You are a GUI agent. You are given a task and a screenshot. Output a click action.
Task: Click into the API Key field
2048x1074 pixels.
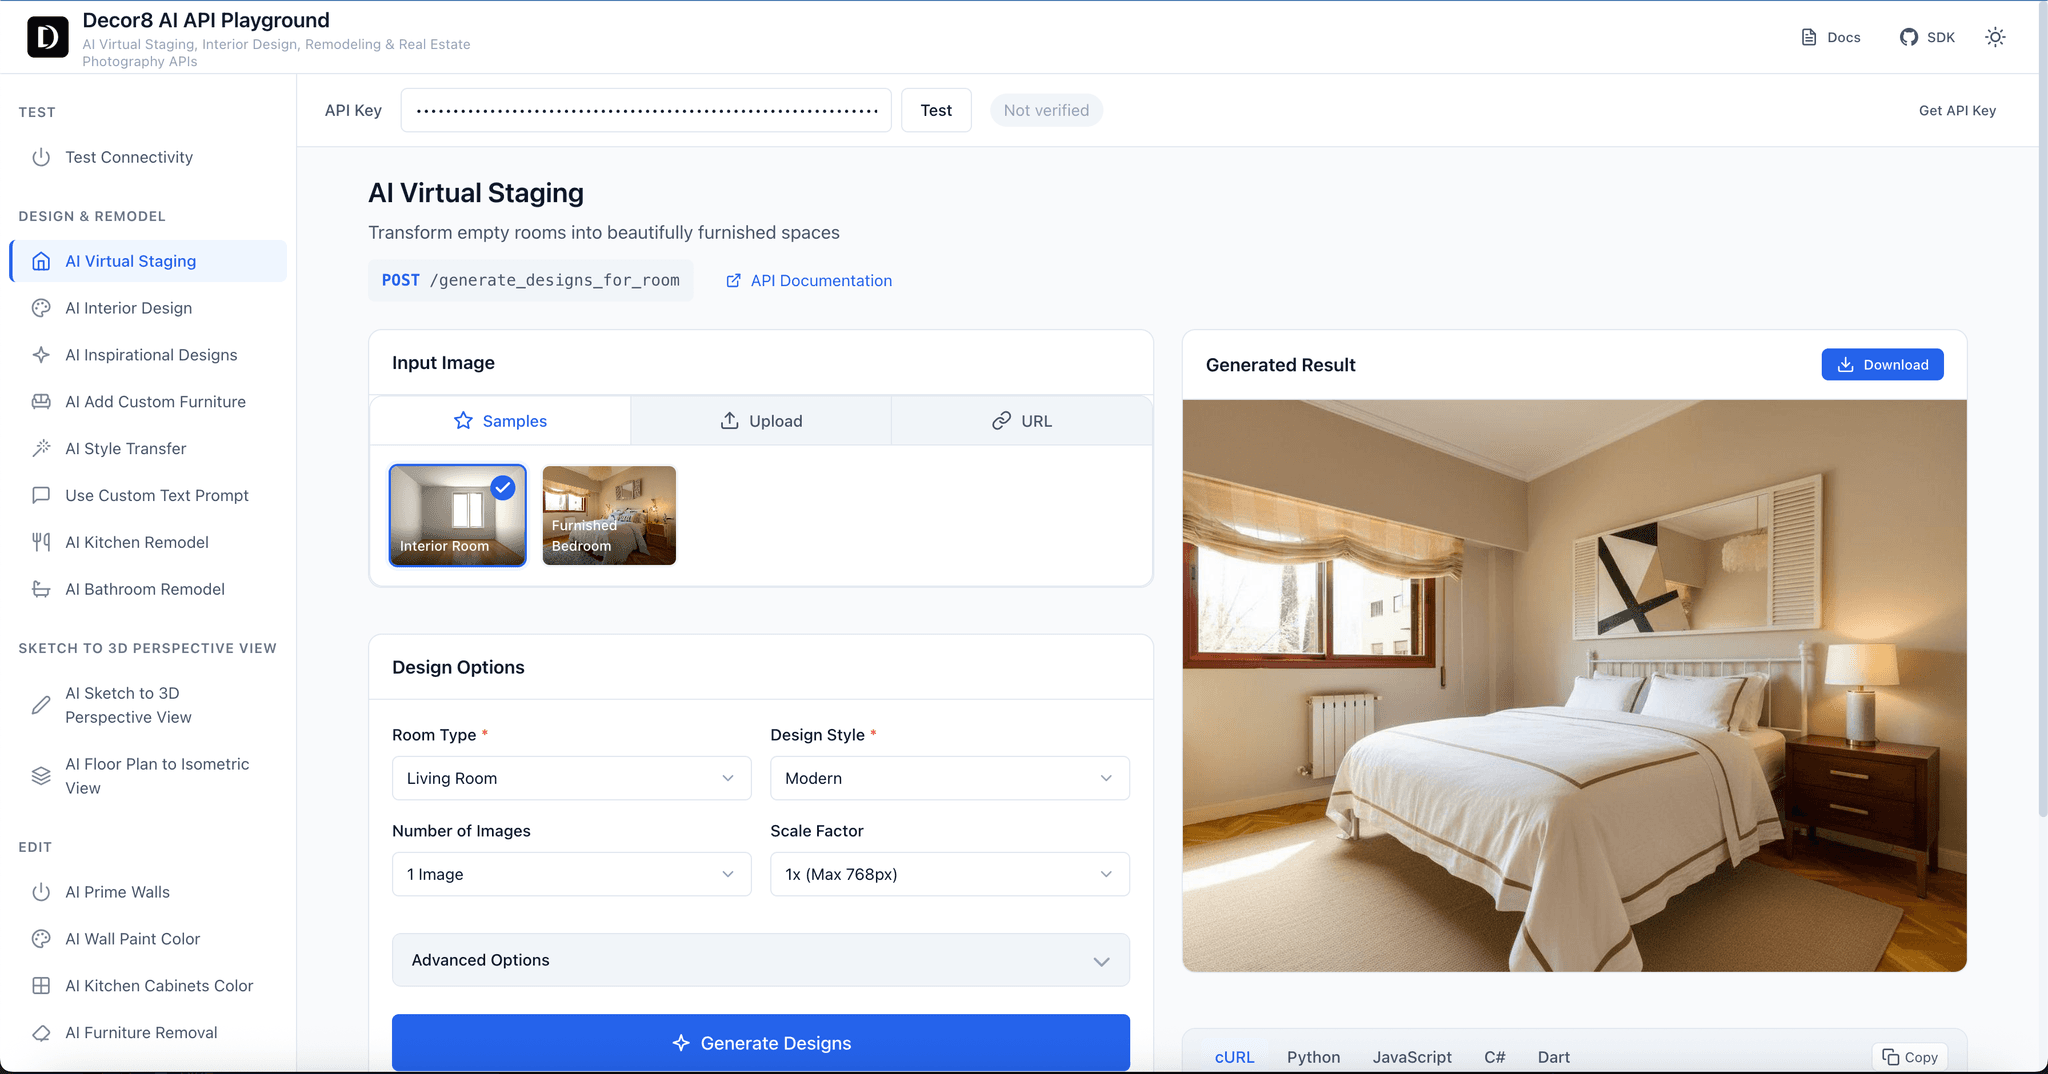tap(646, 110)
